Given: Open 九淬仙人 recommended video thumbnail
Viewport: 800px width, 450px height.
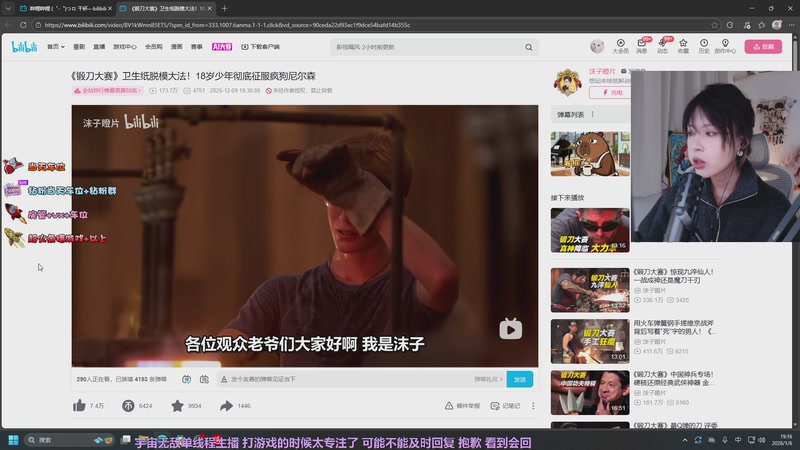Looking at the screenshot, I should click(590, 290).
